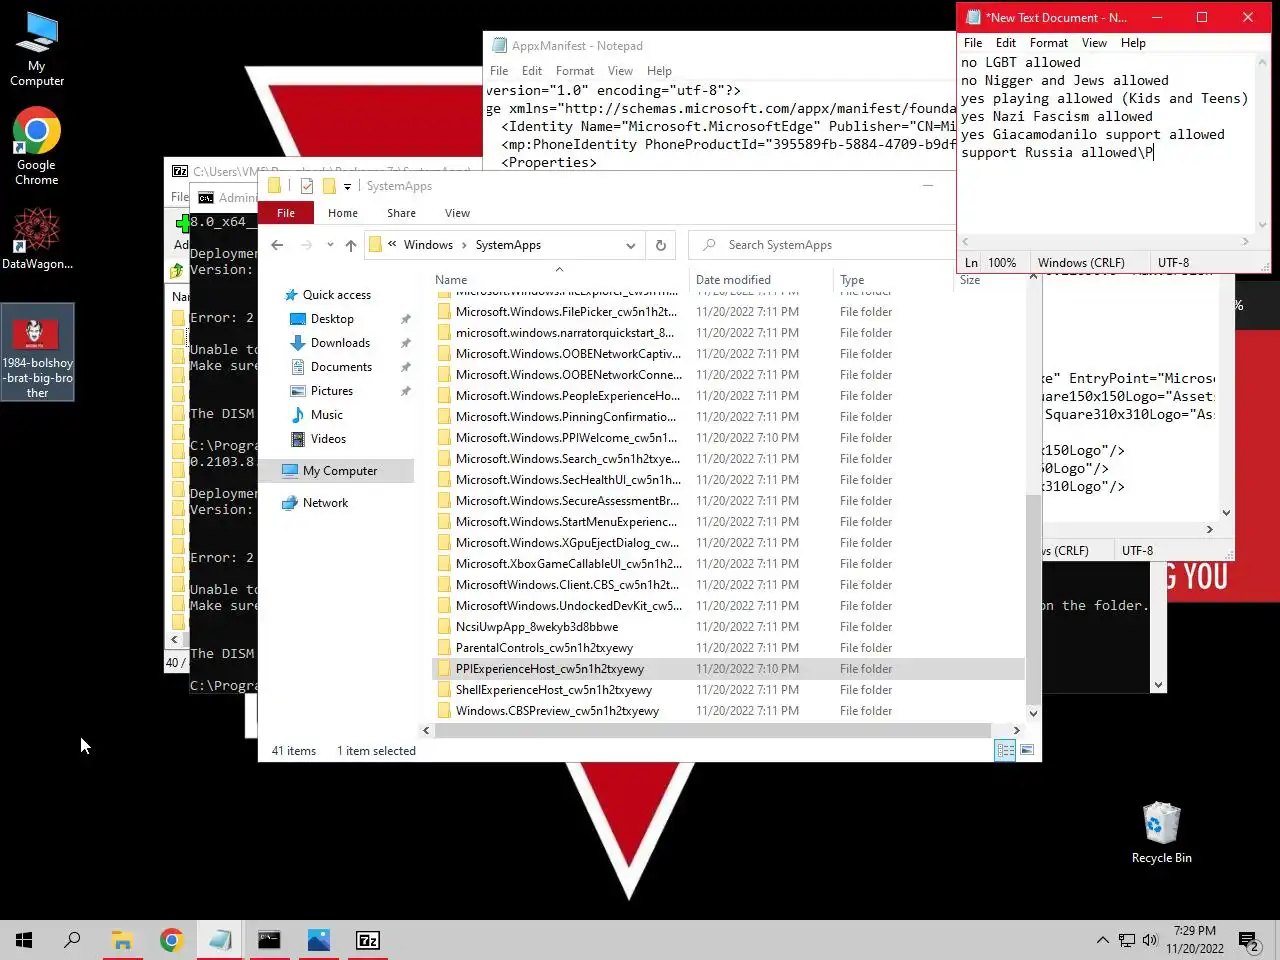The image size is (1280, 960).
Task: Switch Explorer to details view
Action: coord(1005,750)
